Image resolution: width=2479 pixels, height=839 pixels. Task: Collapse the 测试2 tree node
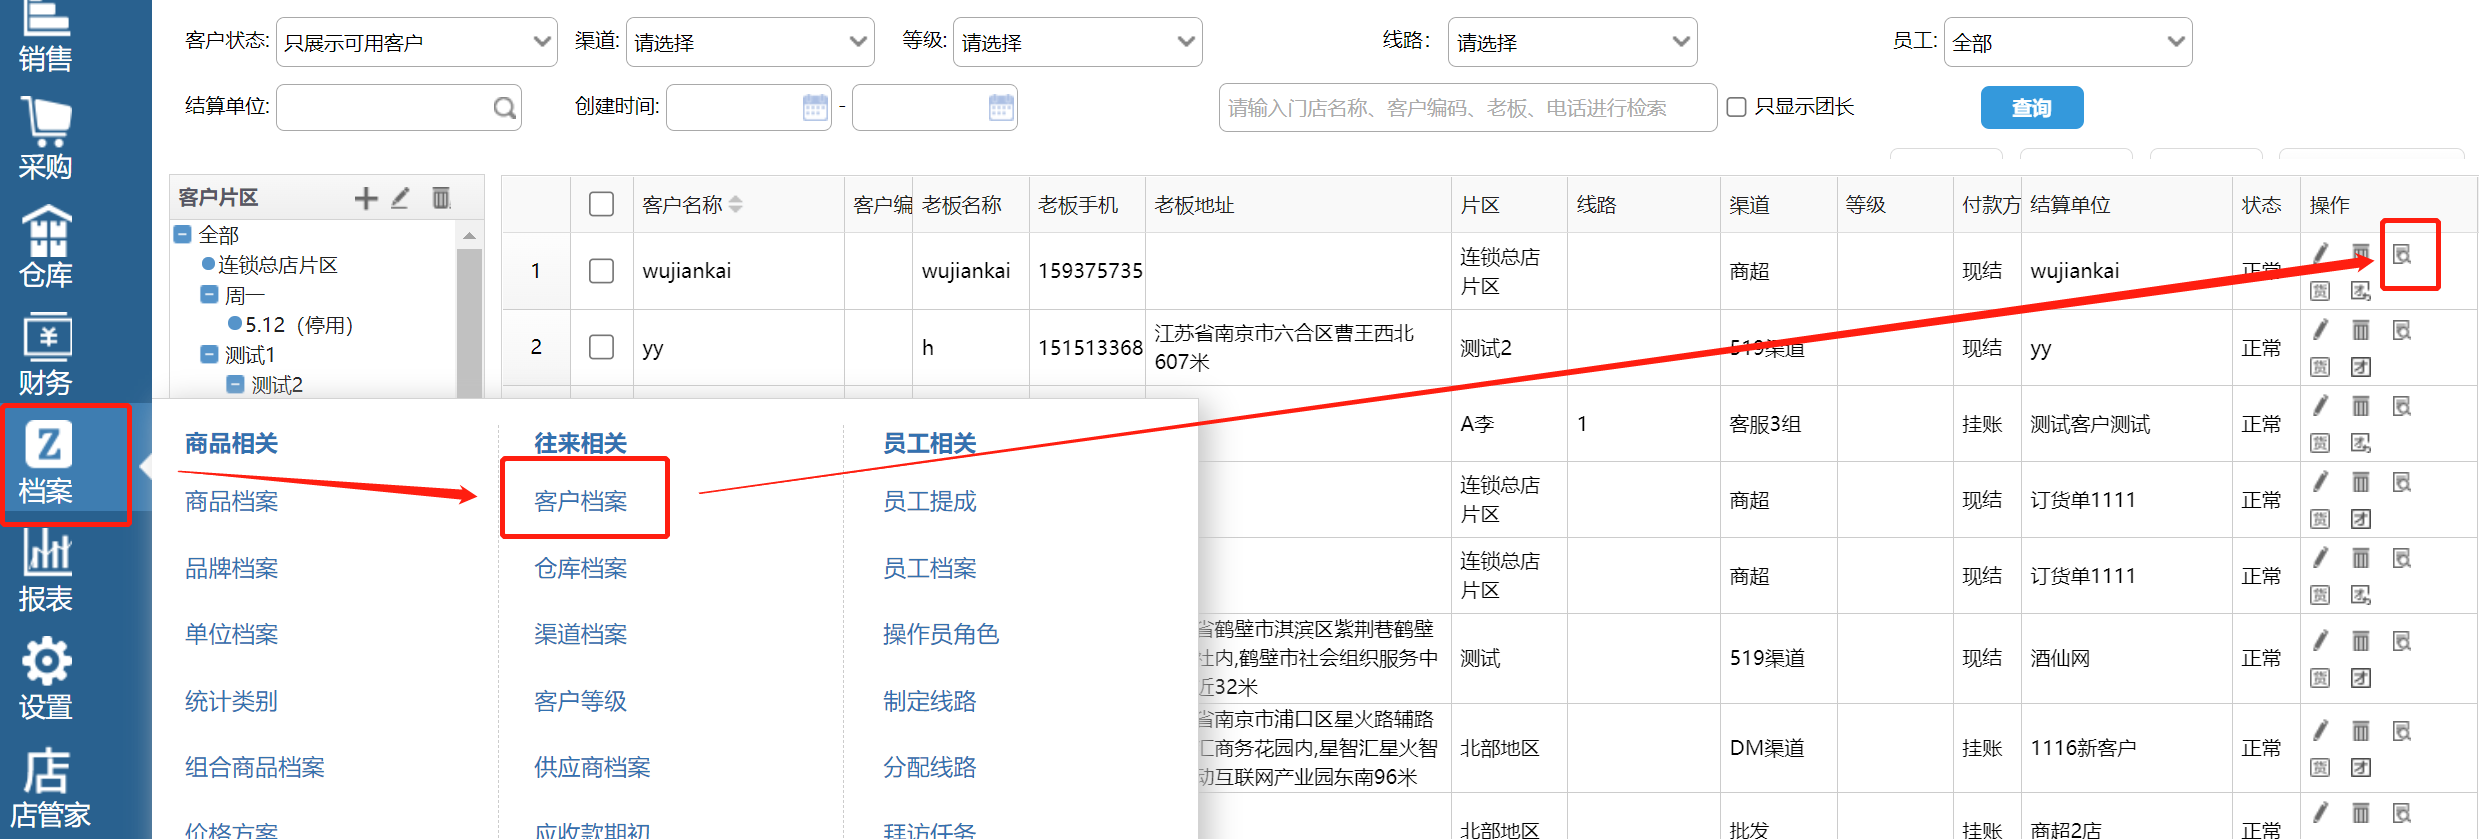tap(235, 384)
